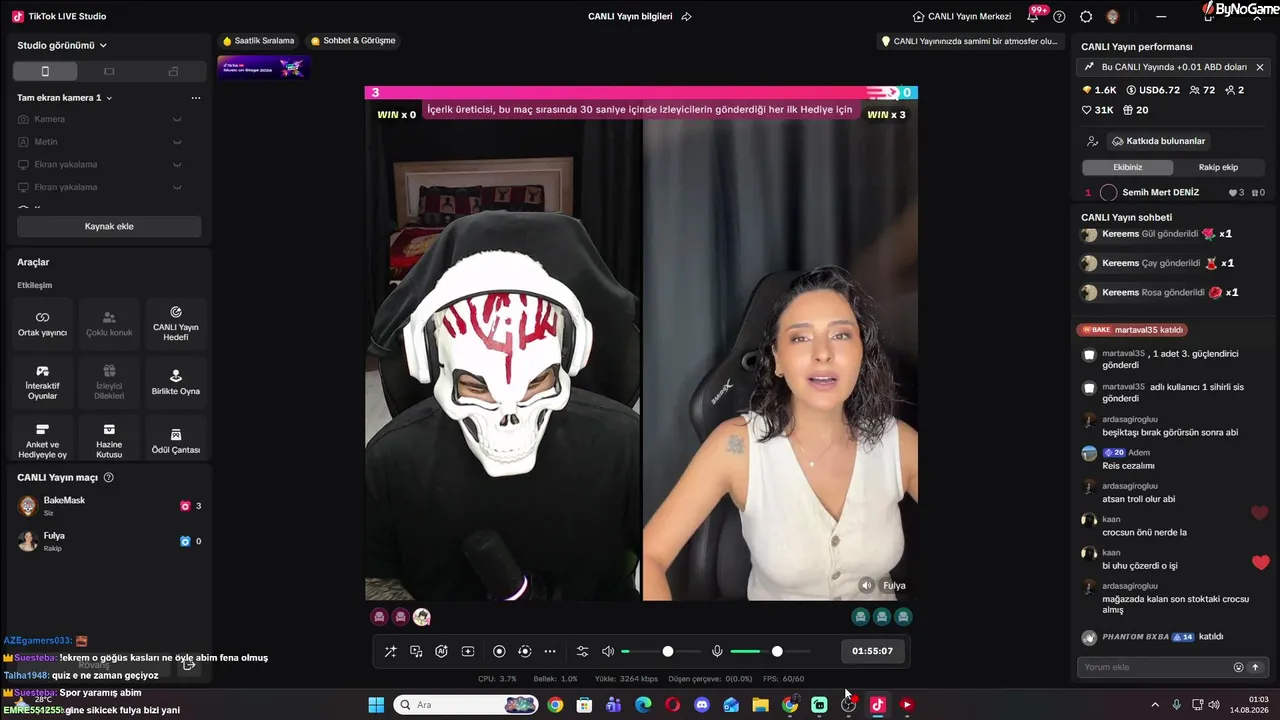Open the media music overlay tool
Screen dimensions: 1280x720
(416, 651)
